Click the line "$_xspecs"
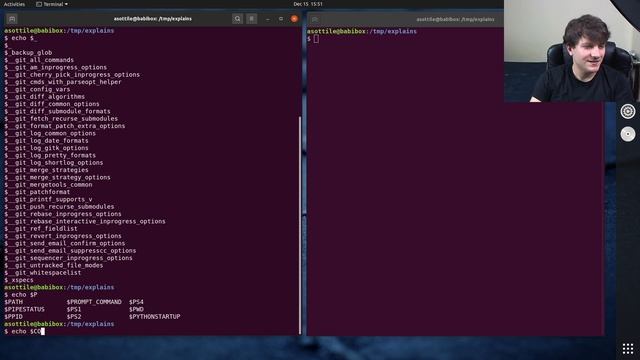Viewport: 640px width, 360px height. [x=19, y=280]
